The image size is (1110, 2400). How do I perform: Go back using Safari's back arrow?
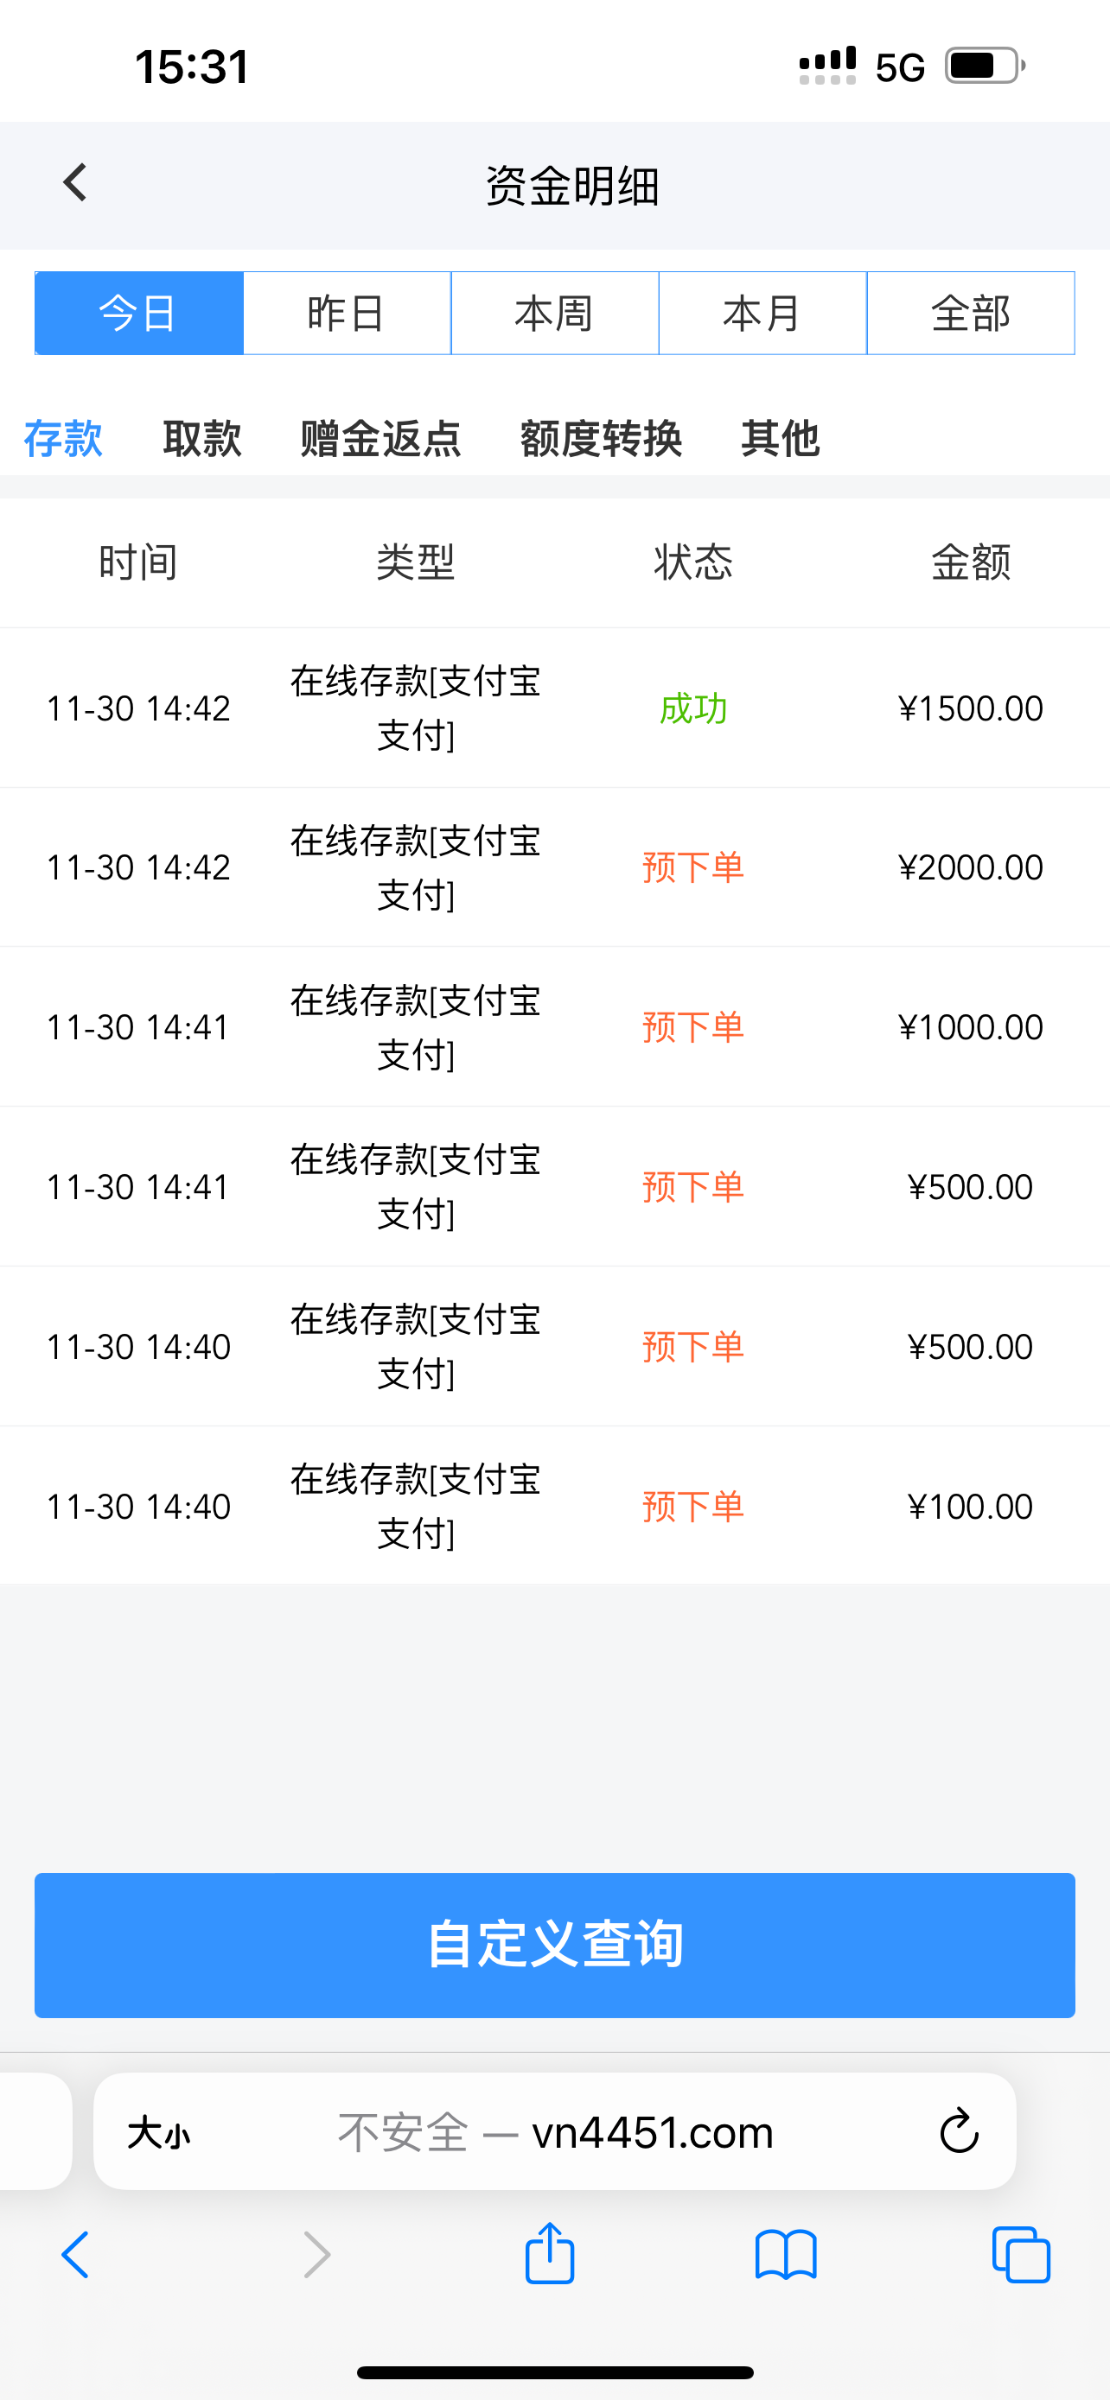click(76, 2255)
